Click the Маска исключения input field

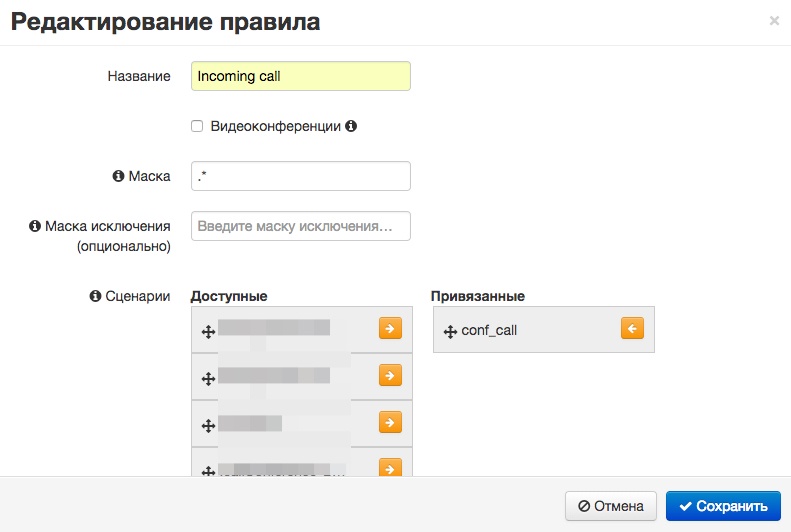pos(300,226)
